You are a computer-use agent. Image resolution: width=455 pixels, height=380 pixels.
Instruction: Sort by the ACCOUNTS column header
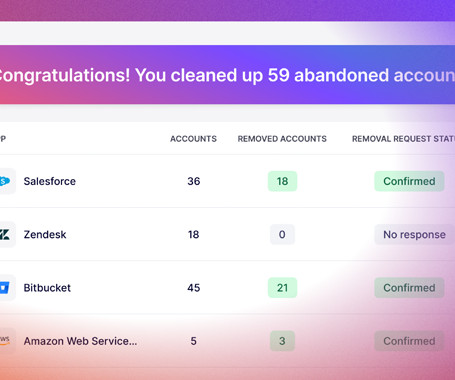pyautogui.click(x=193, y=139)
